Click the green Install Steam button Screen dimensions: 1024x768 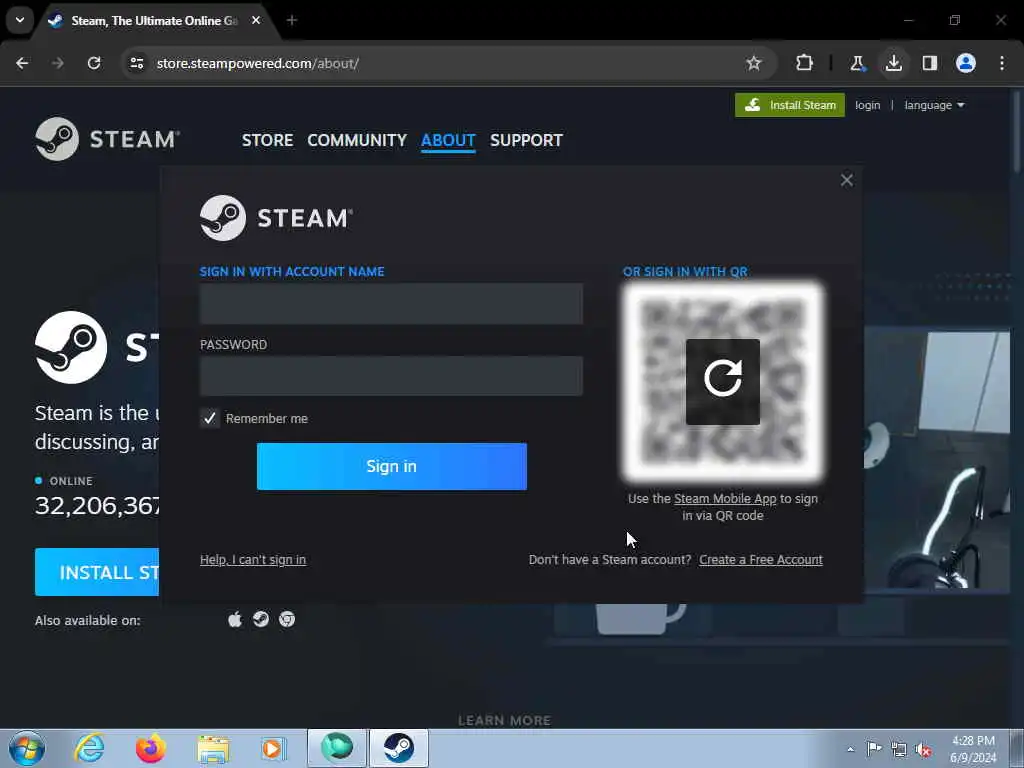[790, 104]
